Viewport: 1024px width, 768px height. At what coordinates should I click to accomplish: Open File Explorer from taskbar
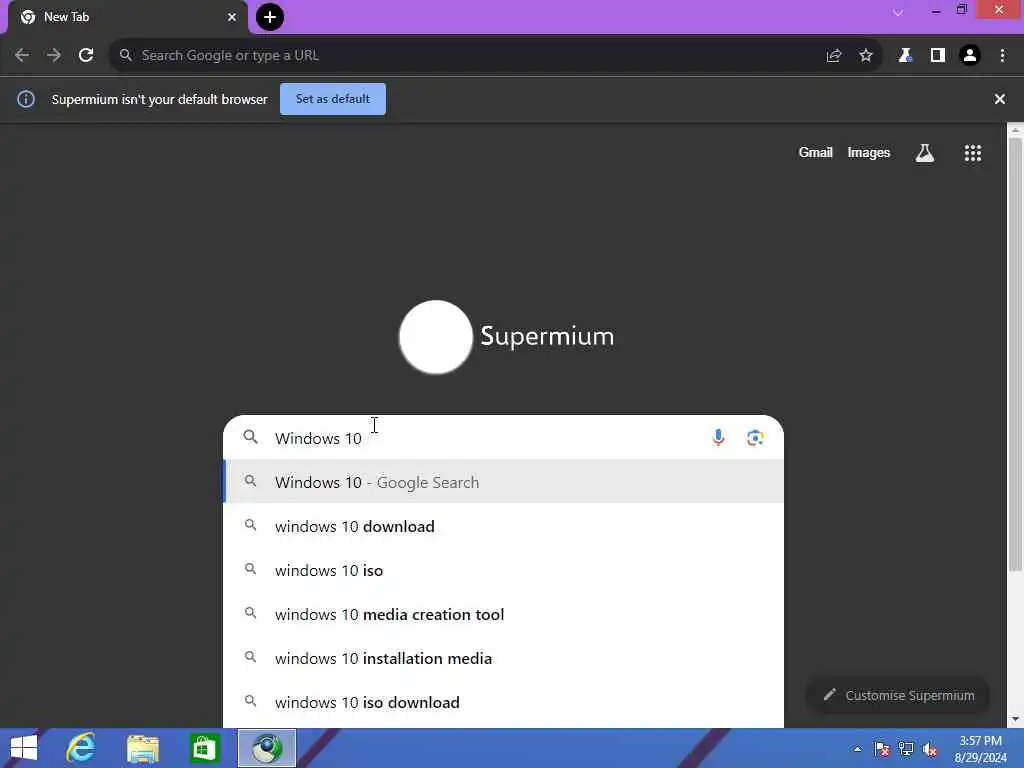coord(143,748)
